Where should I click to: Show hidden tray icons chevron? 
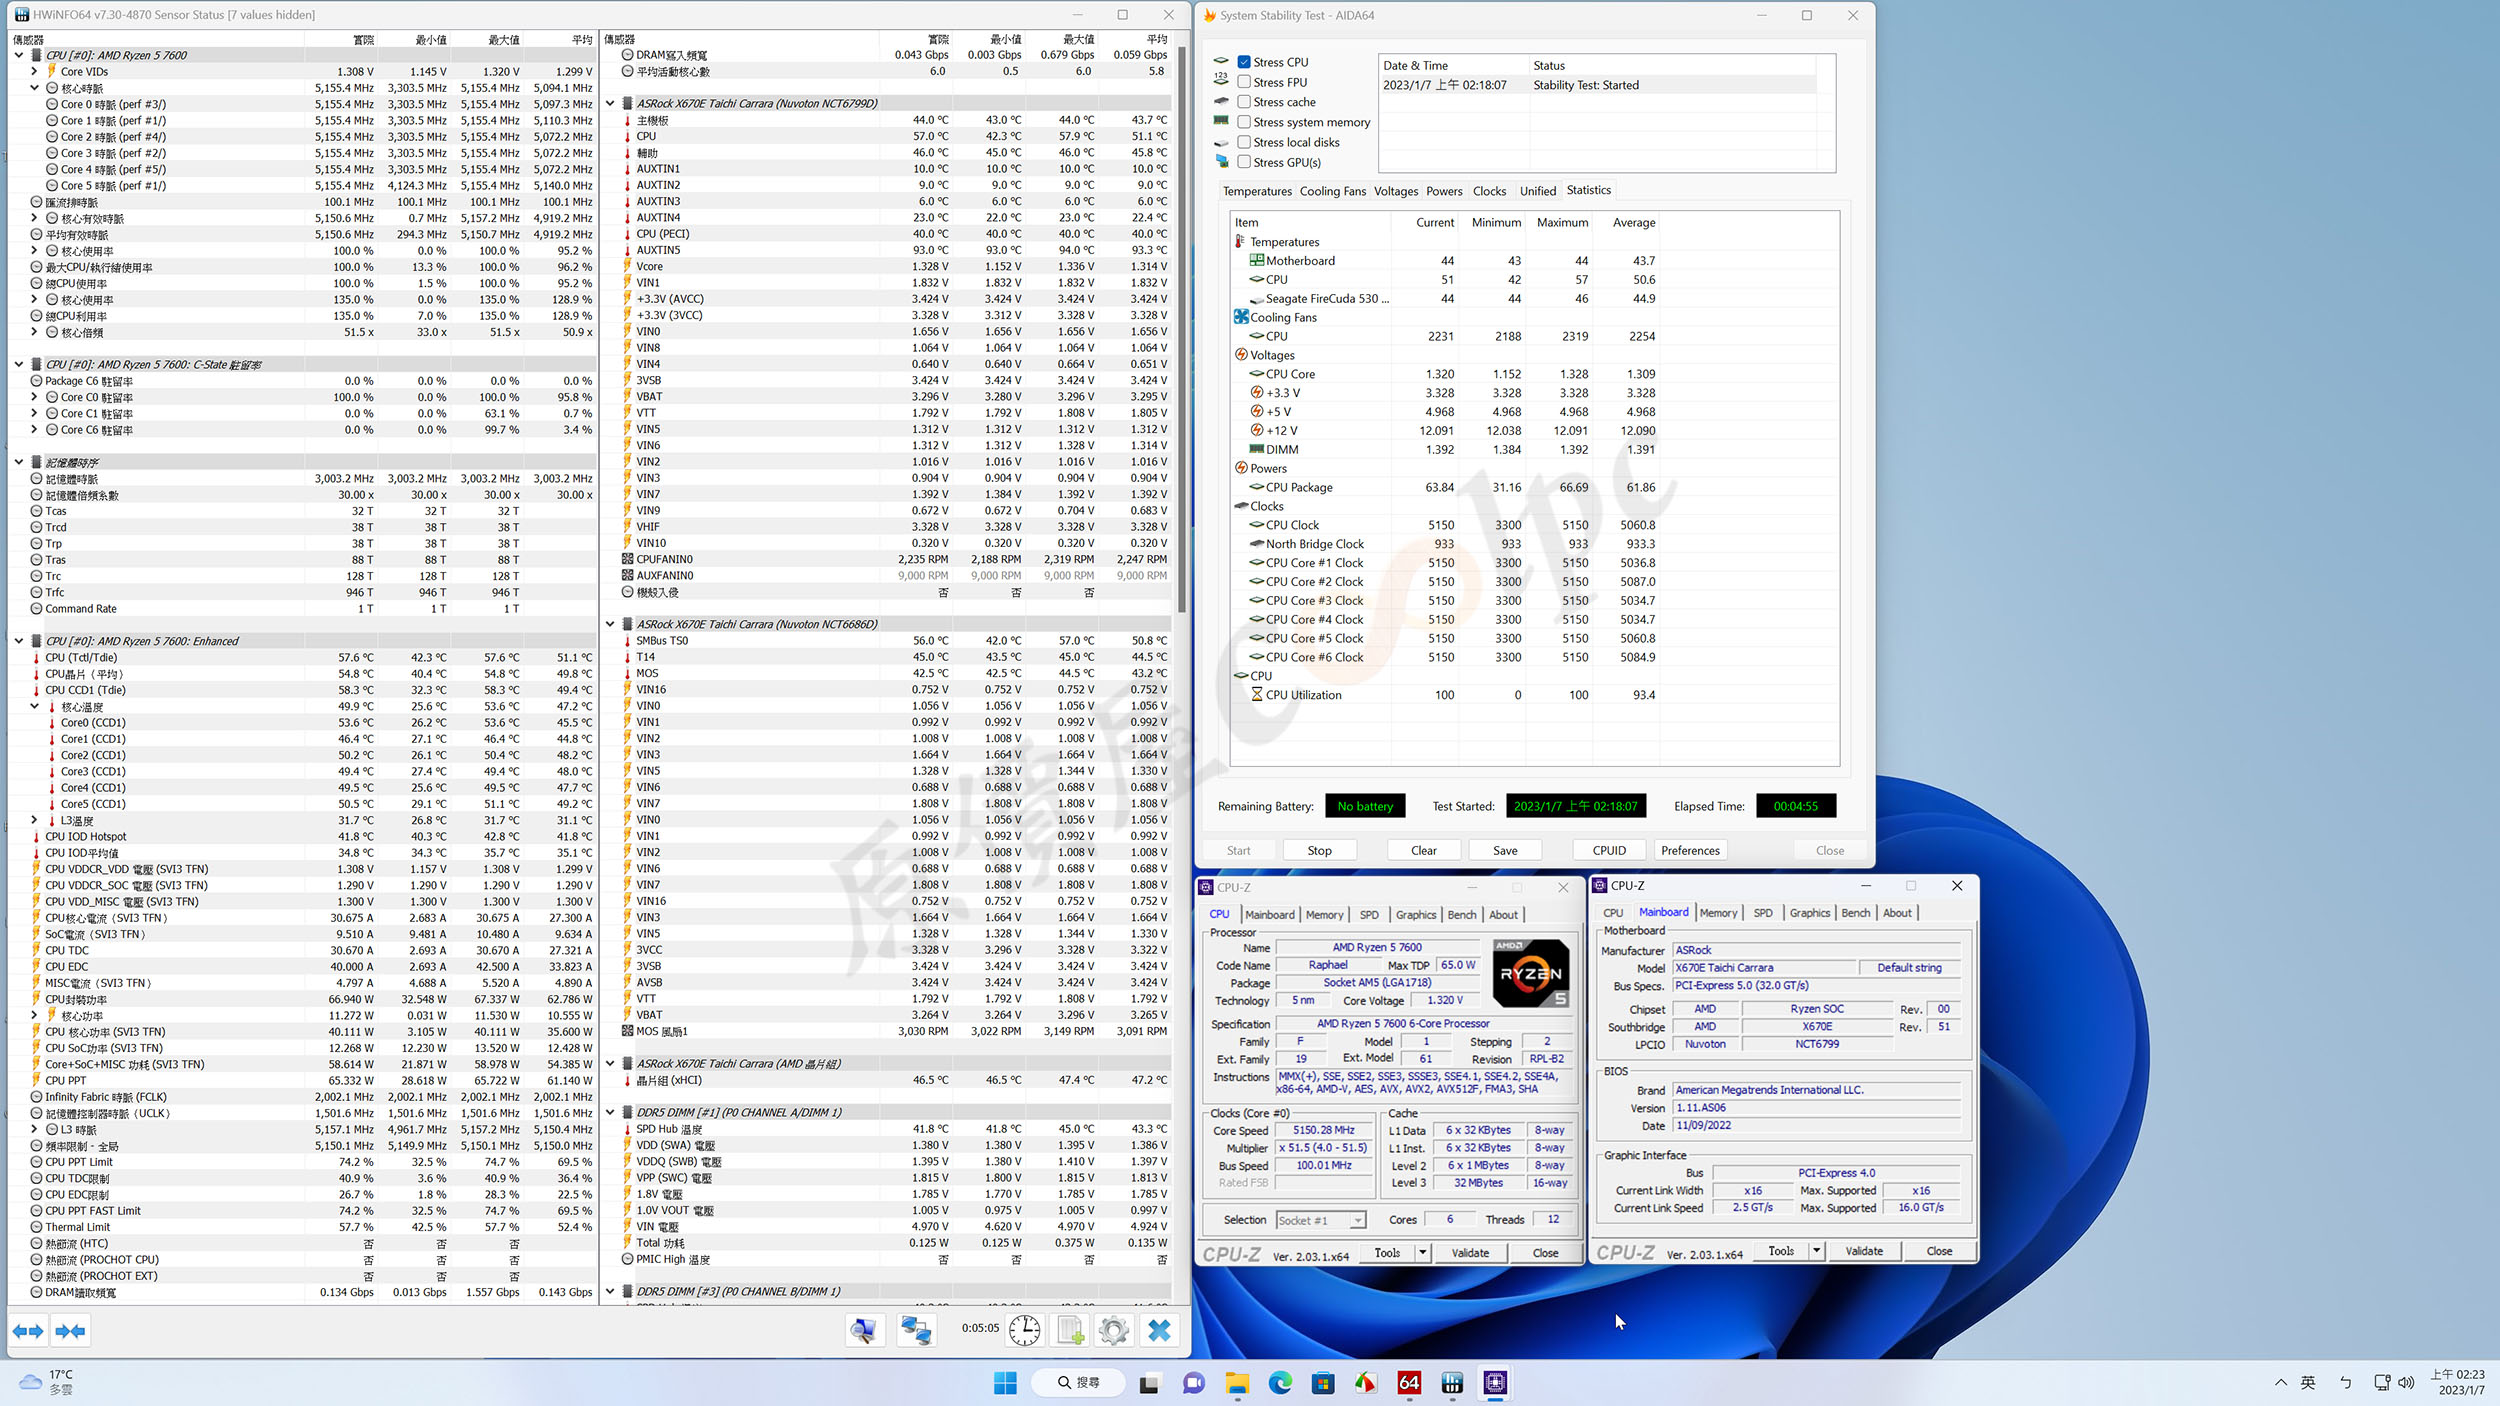pos(2281,1383)
